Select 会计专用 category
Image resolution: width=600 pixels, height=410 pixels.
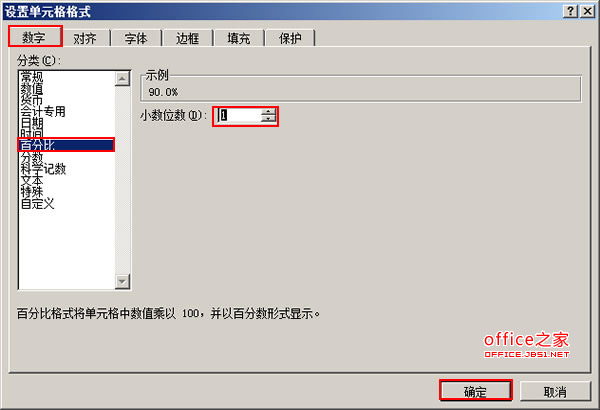[x=43, y=111]
